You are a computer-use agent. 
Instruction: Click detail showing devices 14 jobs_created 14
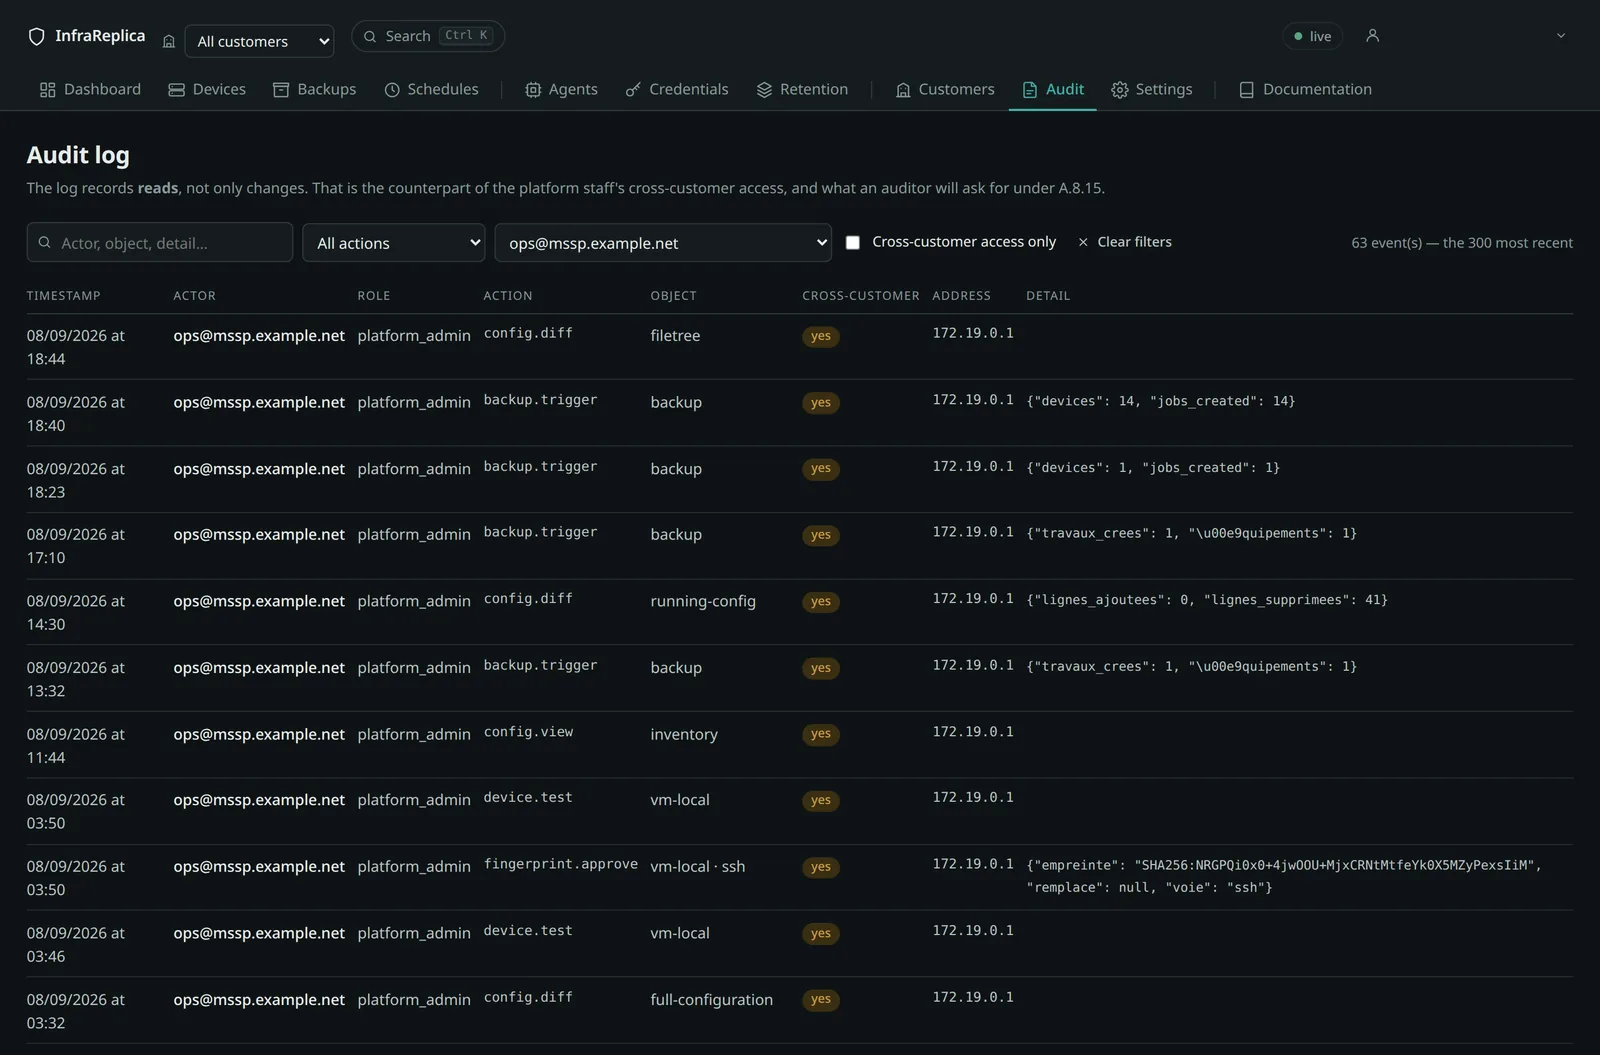1161,401
